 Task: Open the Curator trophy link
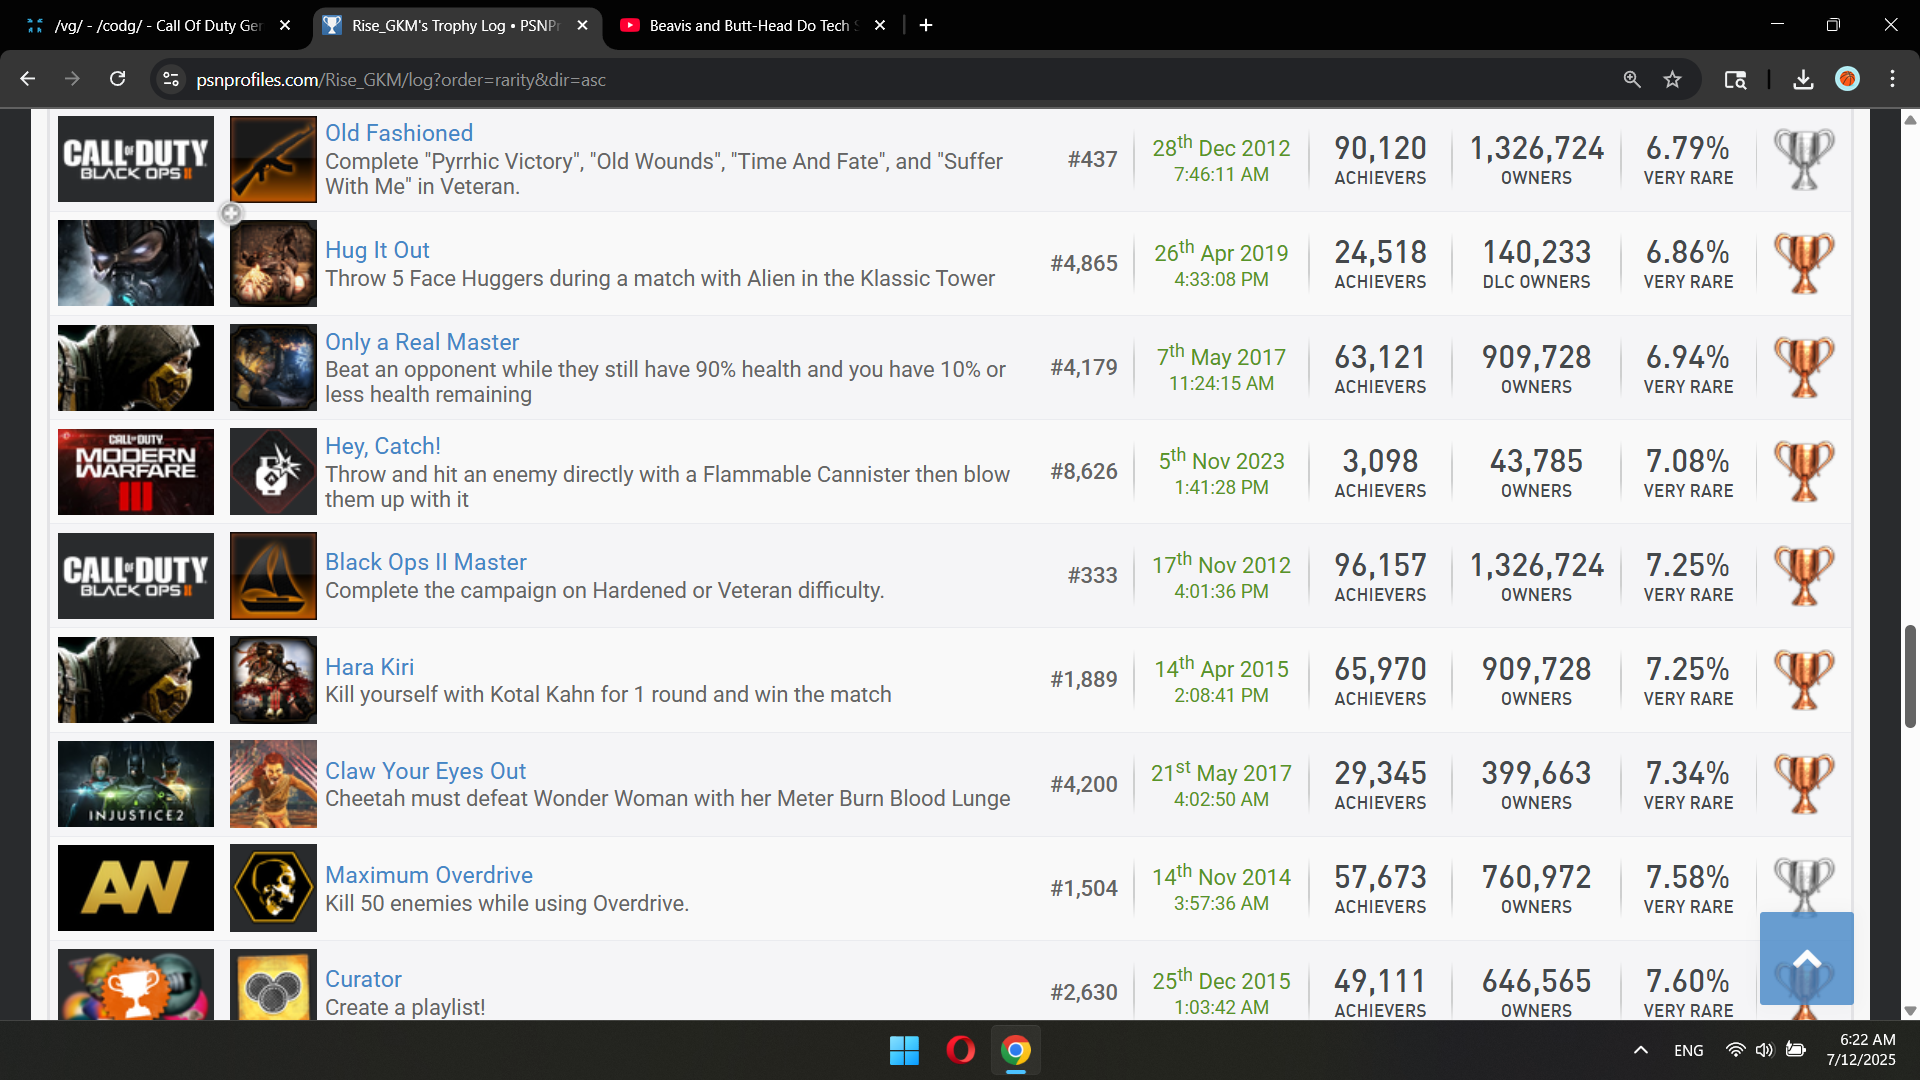(x=363, y=979)
